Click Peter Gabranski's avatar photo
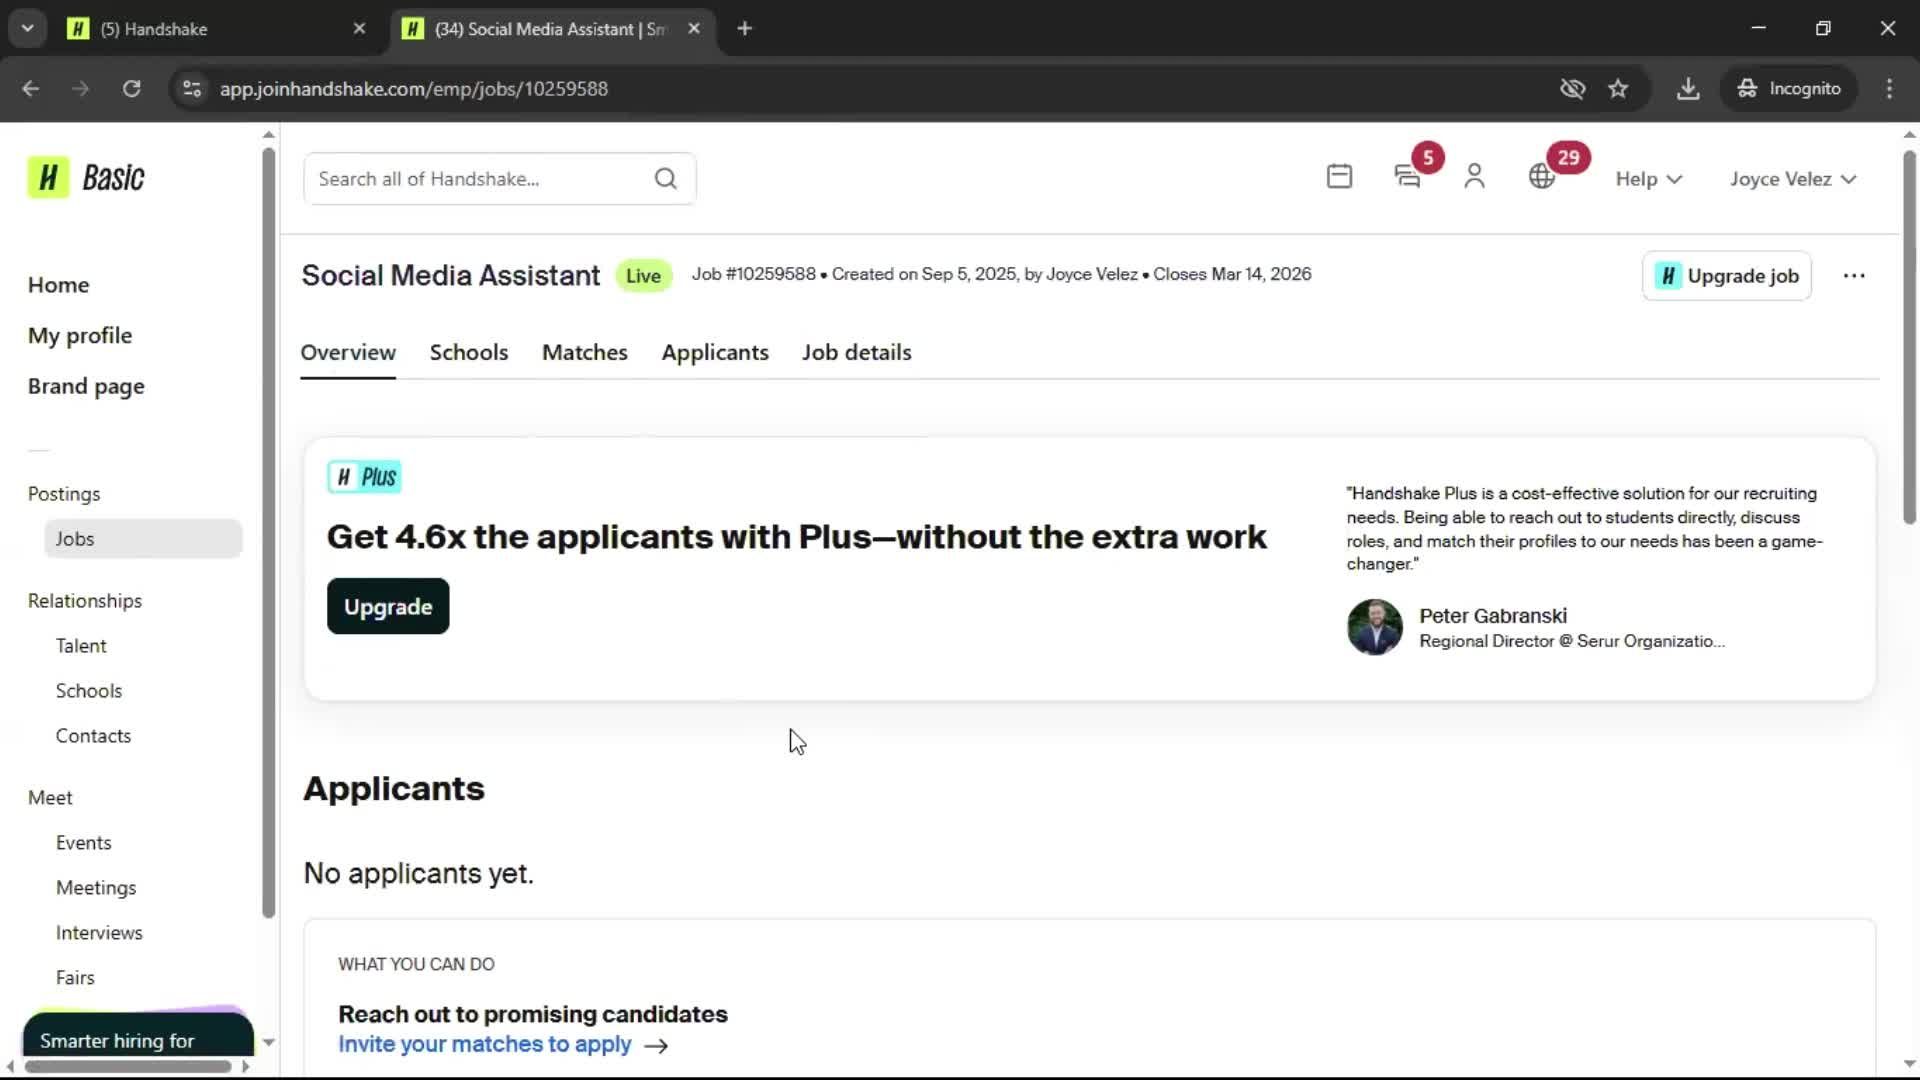The width and height of the screenshot is (1920, 1080). click(1374, 628)
